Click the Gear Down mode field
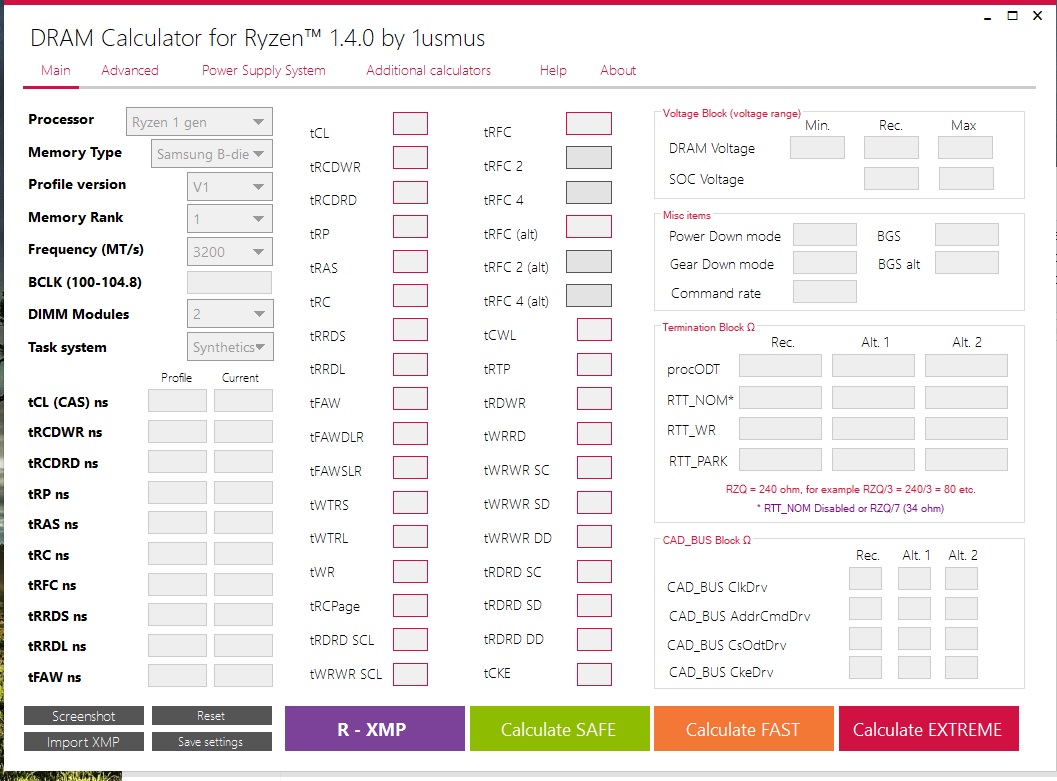This screenshot has width=1057, height=781. (825, 263)
